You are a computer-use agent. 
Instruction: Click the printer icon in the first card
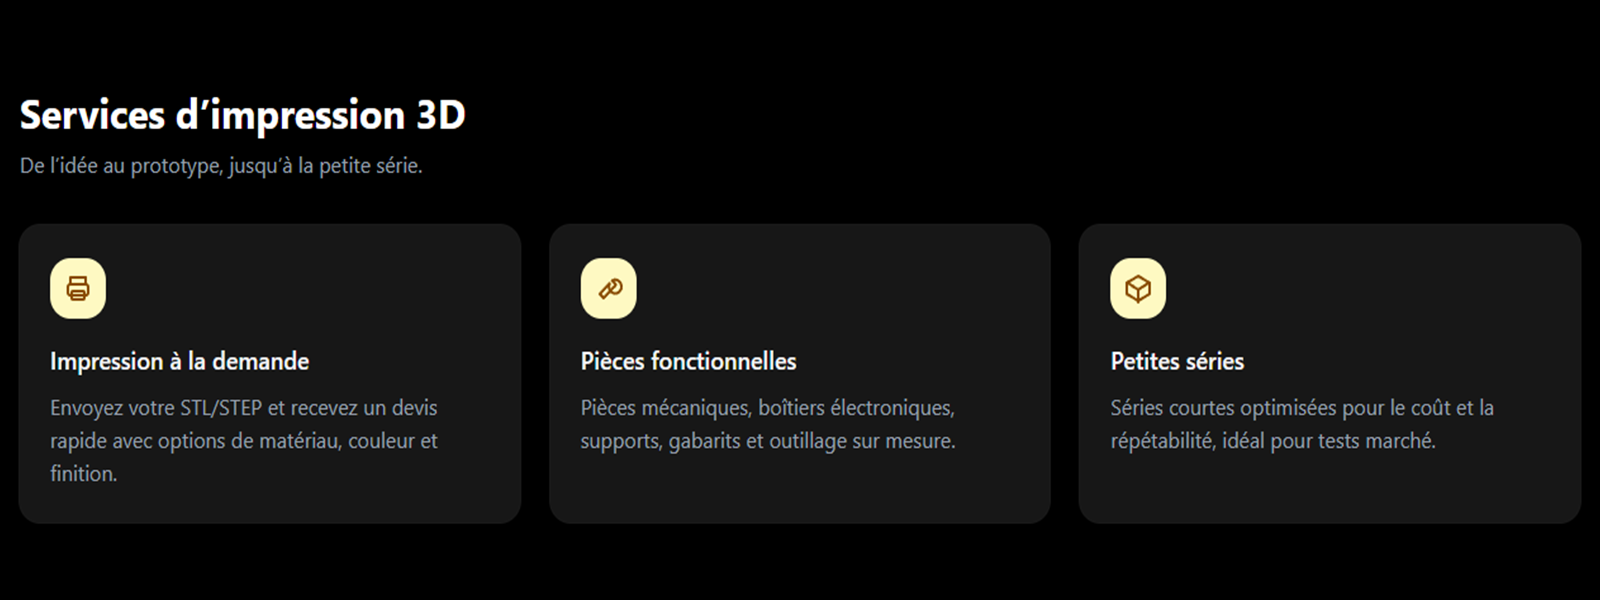pos(78,289)
